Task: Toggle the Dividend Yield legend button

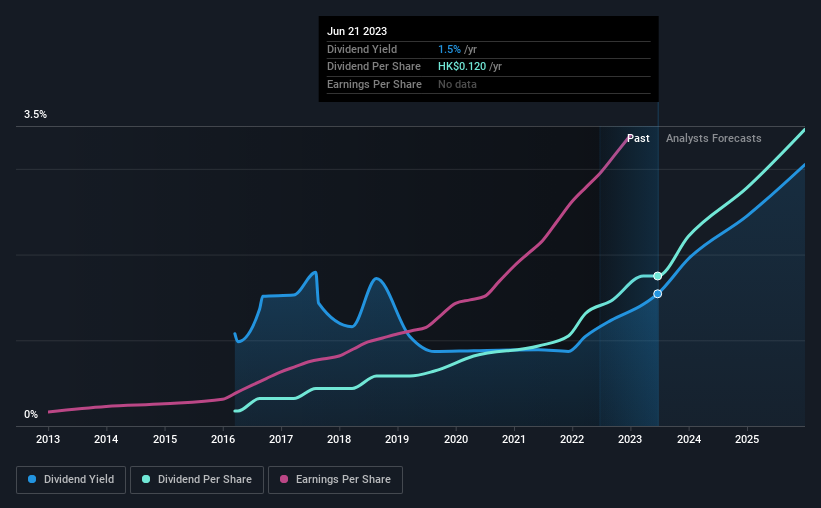Action: coord(71,480)
